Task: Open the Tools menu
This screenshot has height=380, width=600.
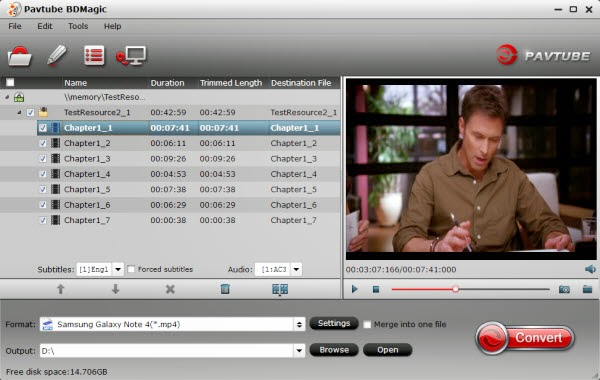Action: (78, 26)
